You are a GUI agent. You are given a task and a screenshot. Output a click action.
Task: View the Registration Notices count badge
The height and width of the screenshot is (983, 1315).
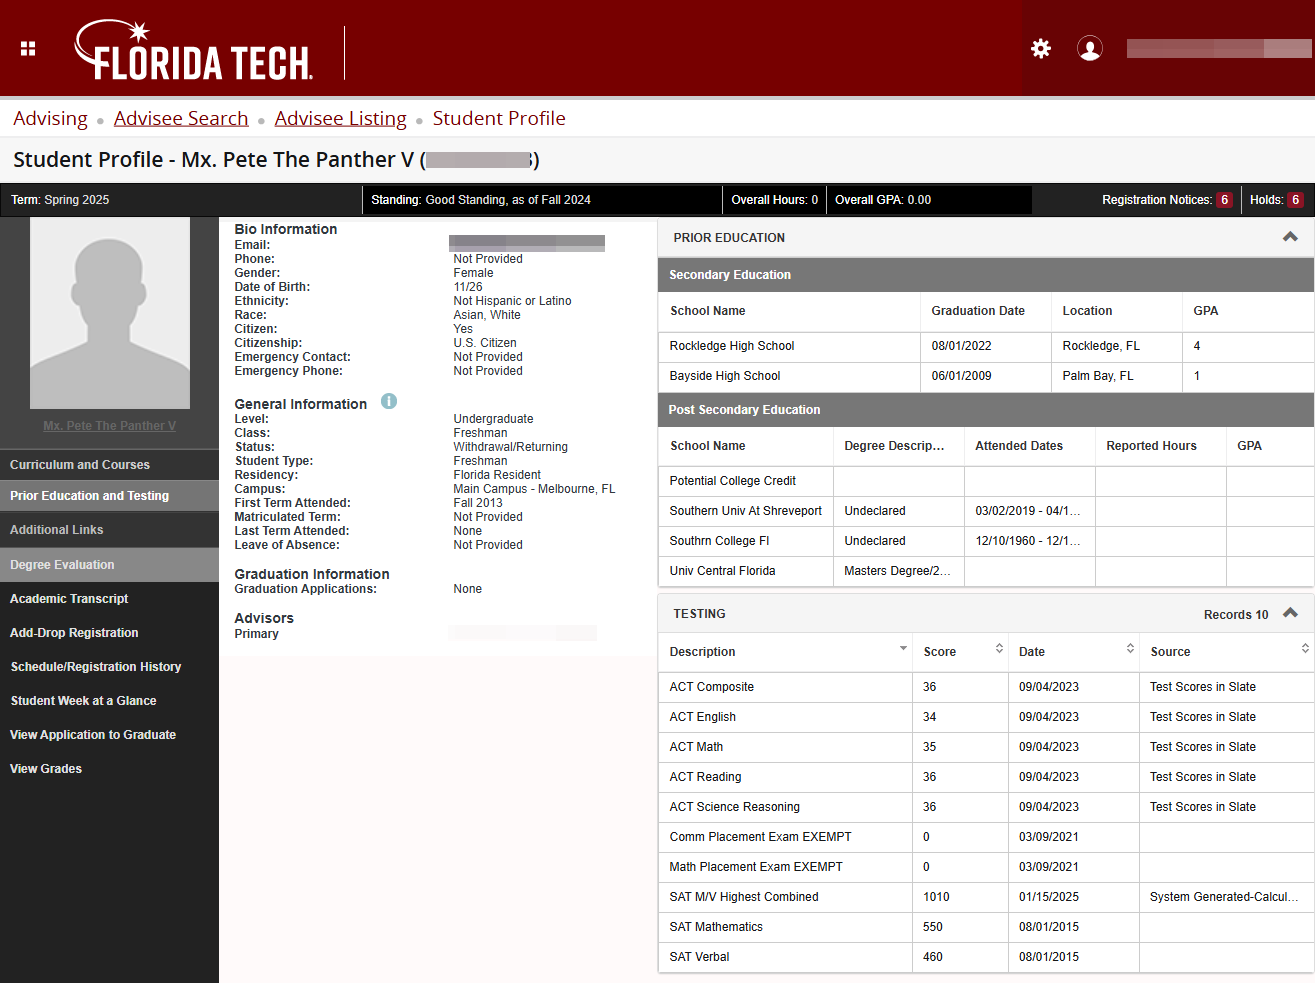click(1224, 200)
